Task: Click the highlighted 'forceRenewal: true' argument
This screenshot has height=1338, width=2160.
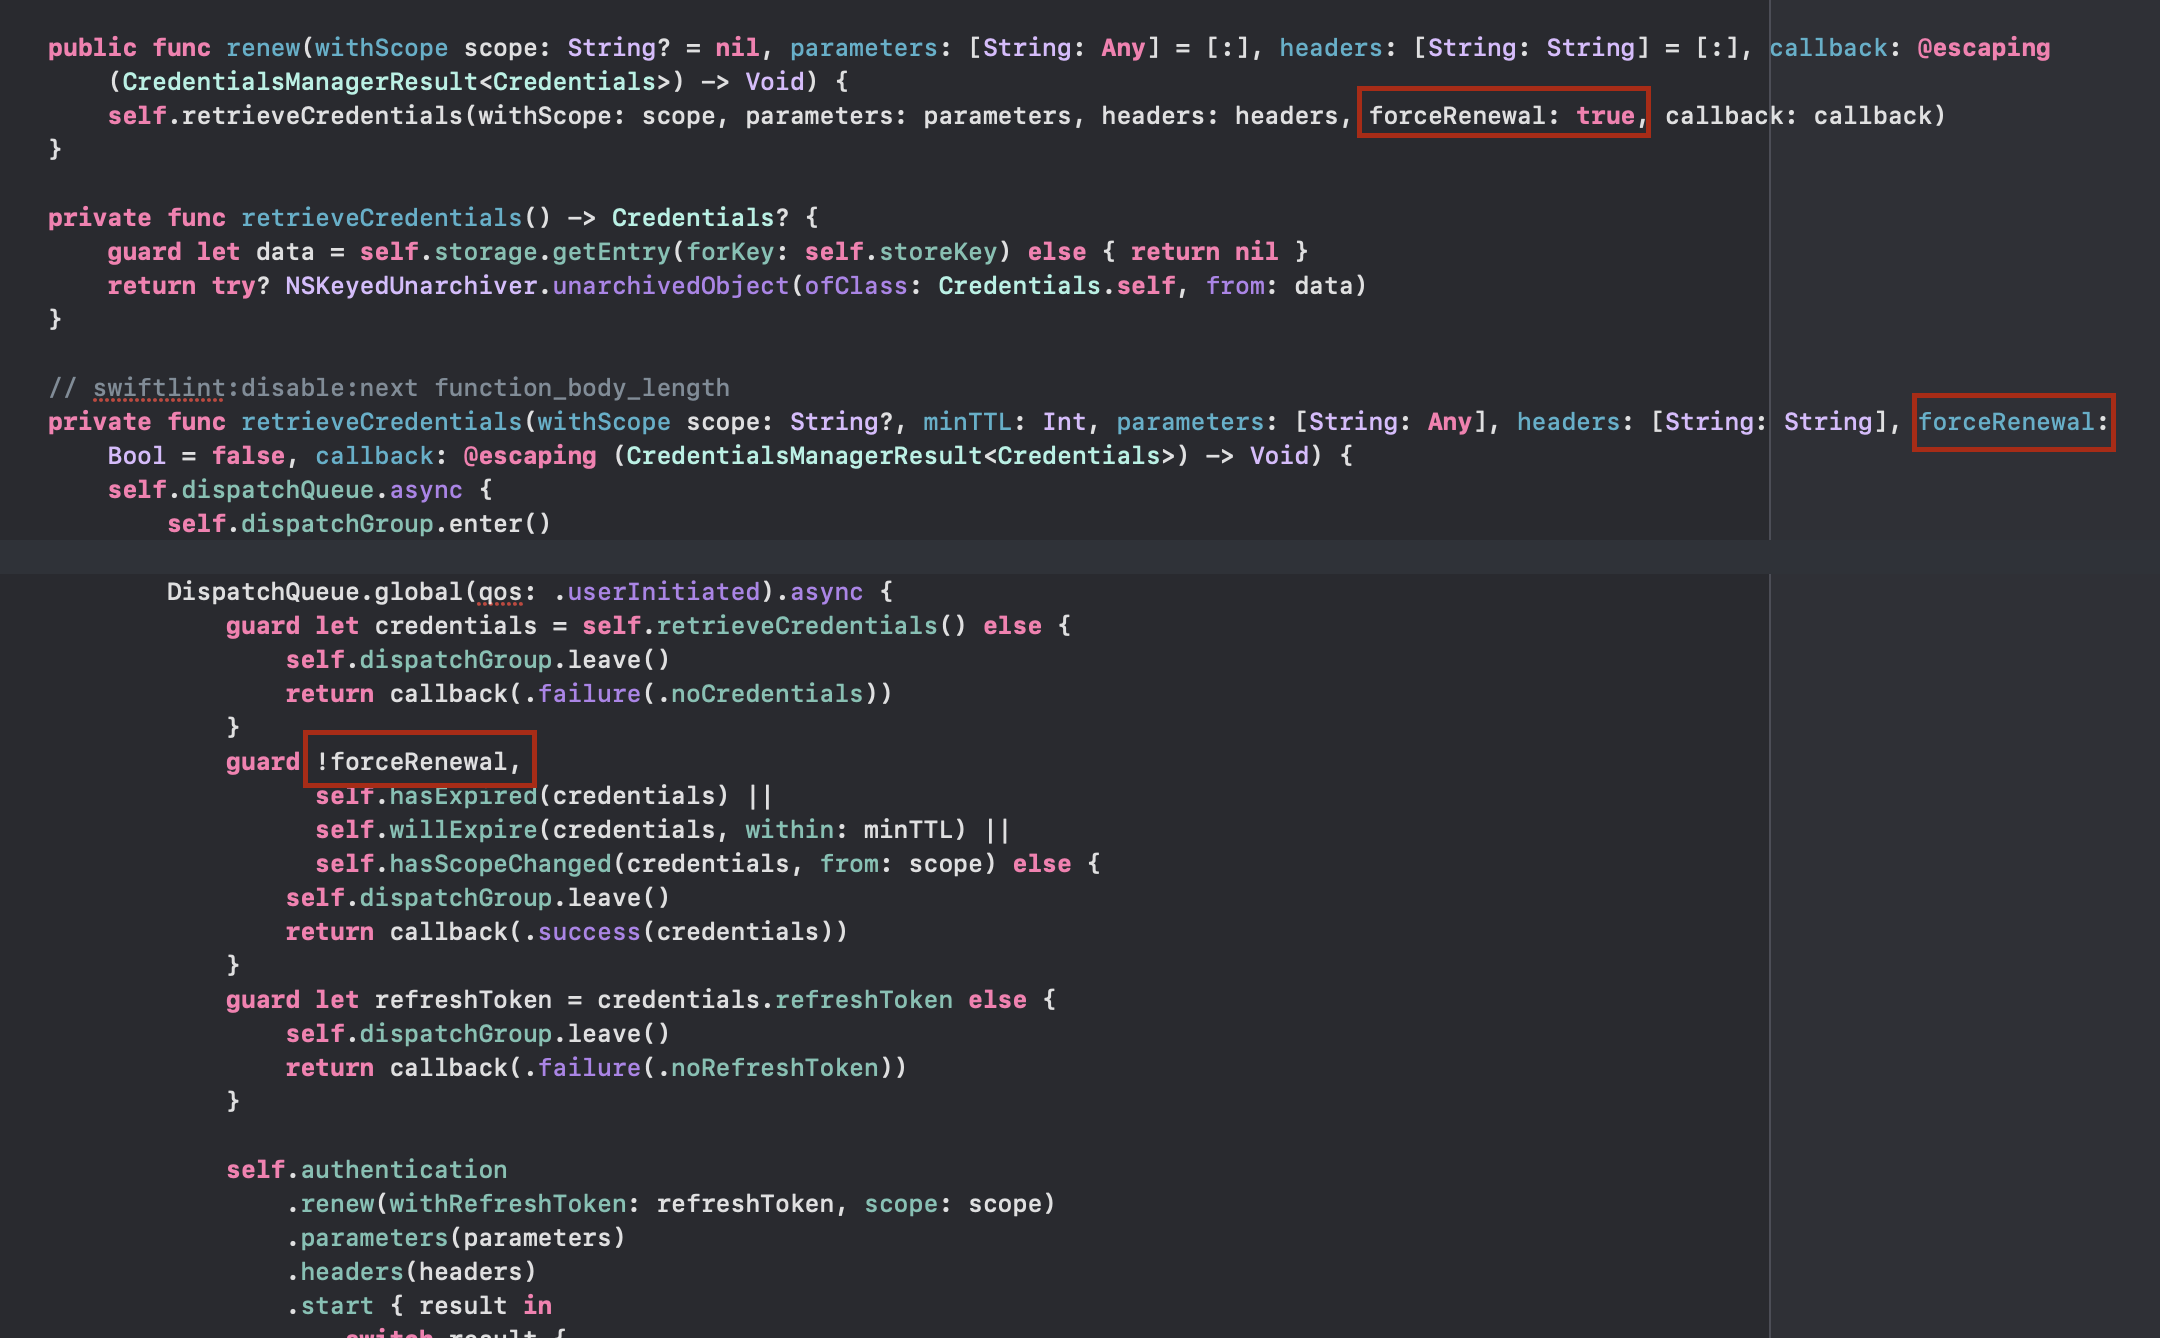Action: point(1503,116)
